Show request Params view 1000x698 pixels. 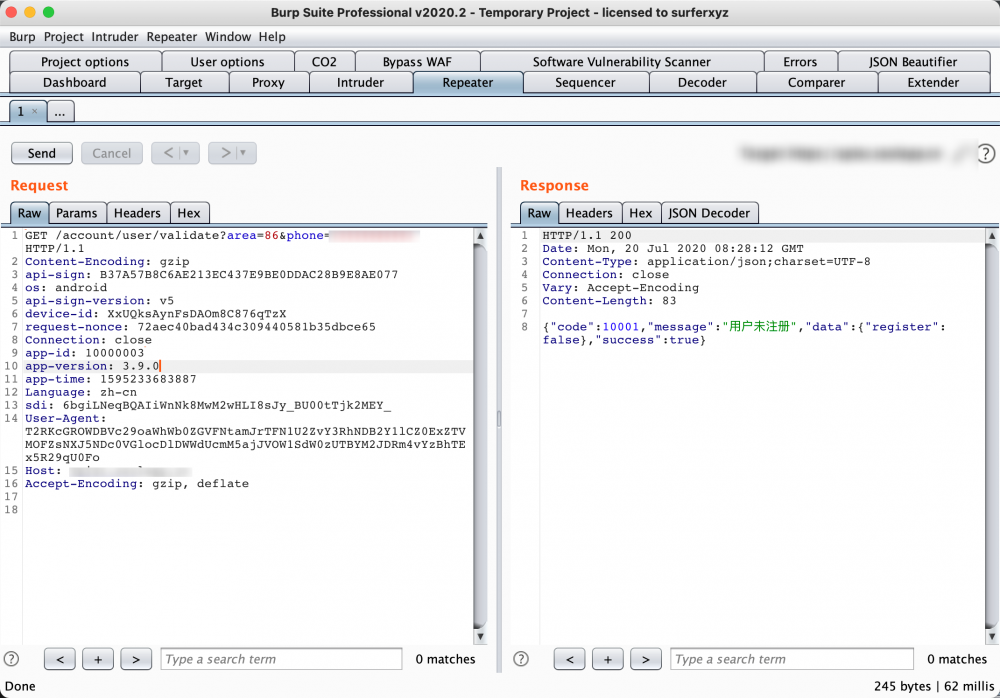pos(76,213)
